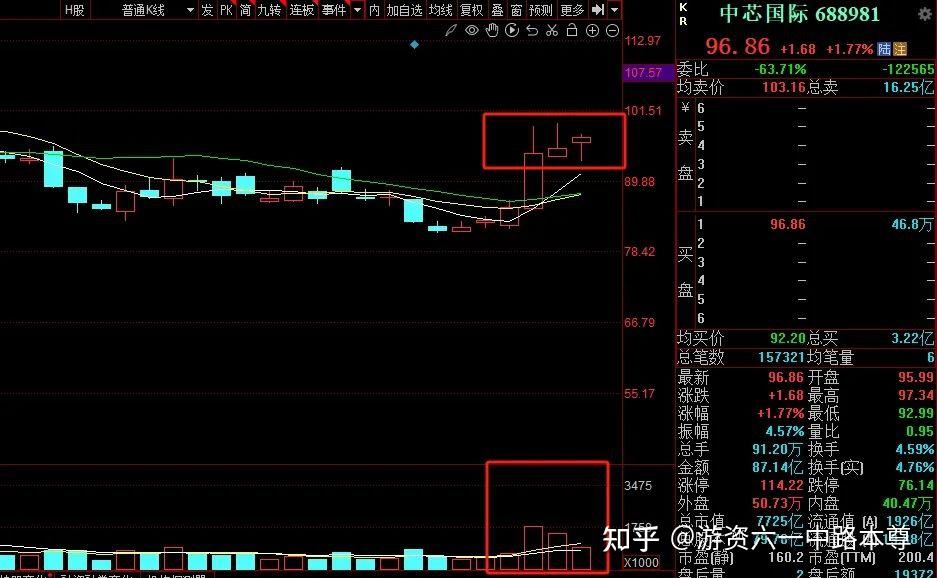Click the 简 toolbar button
This screenshot has width=937, height=578.
pyautogui.click(x=245, y=10)
